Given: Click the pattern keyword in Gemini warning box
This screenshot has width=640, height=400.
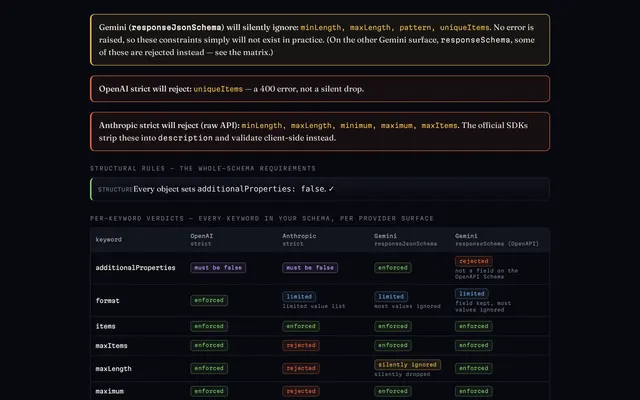Looking at the screenshot, I should [415, 28].
